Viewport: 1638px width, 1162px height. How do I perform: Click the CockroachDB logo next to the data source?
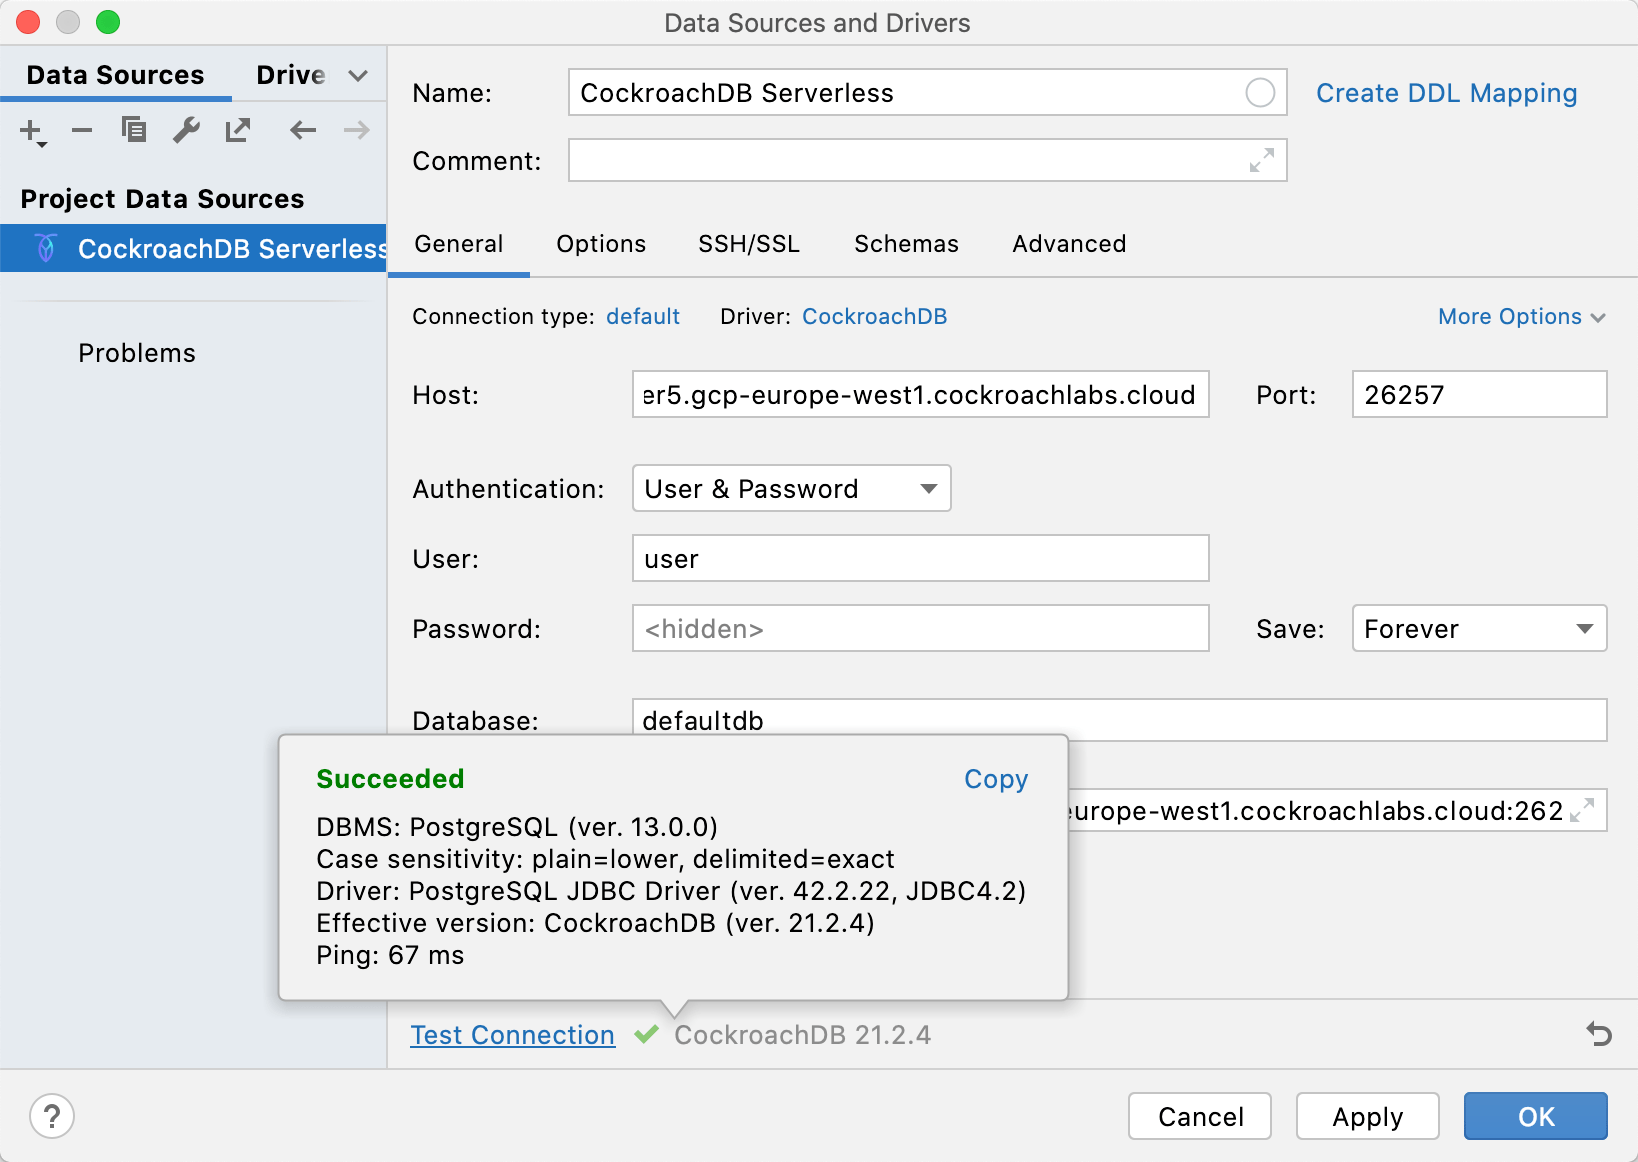point(45,248)
